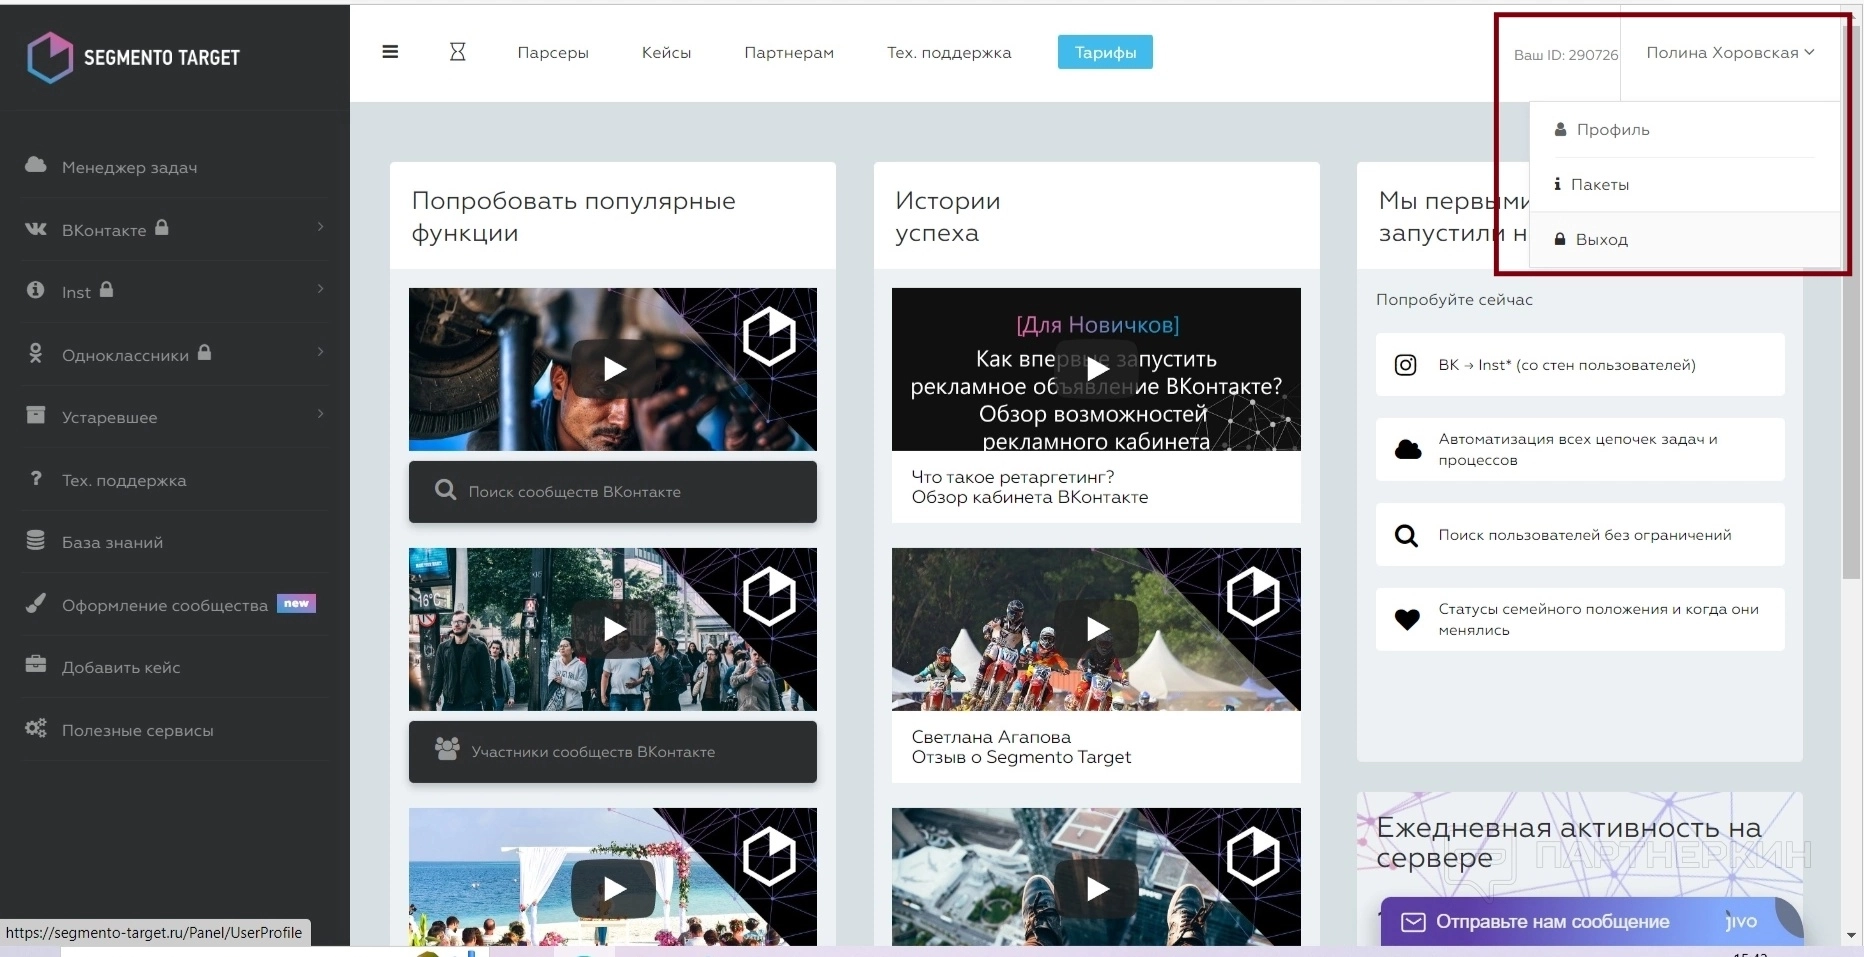The height and width of the screenshot is (957, 1864).
Task: Click the Segmento Target logo
Action: click(134, 57)
